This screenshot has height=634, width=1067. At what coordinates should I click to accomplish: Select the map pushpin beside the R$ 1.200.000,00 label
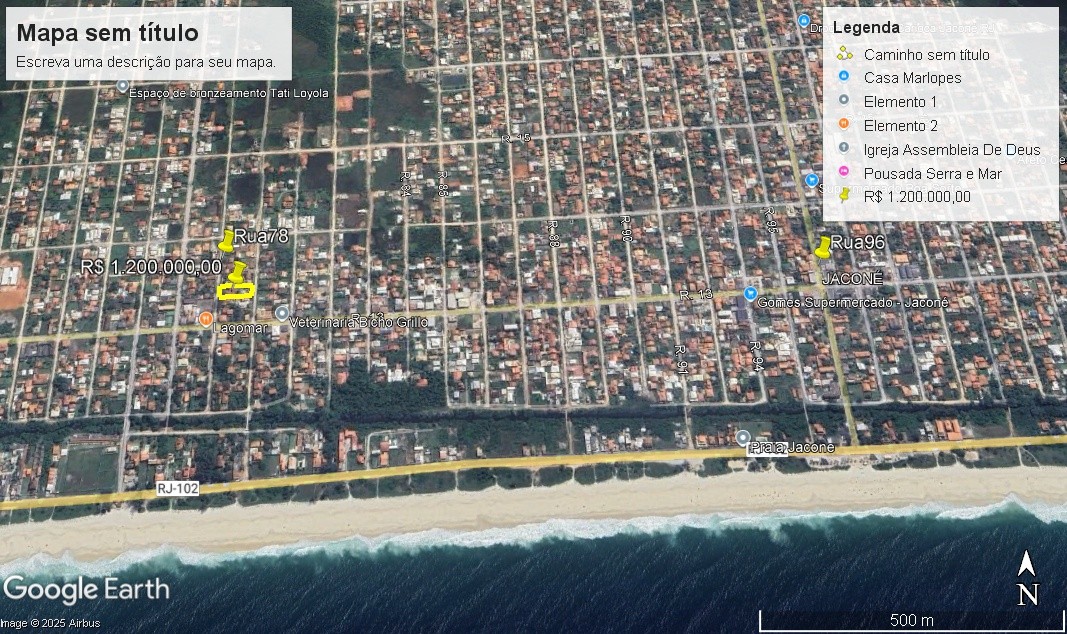click(236, 272)
